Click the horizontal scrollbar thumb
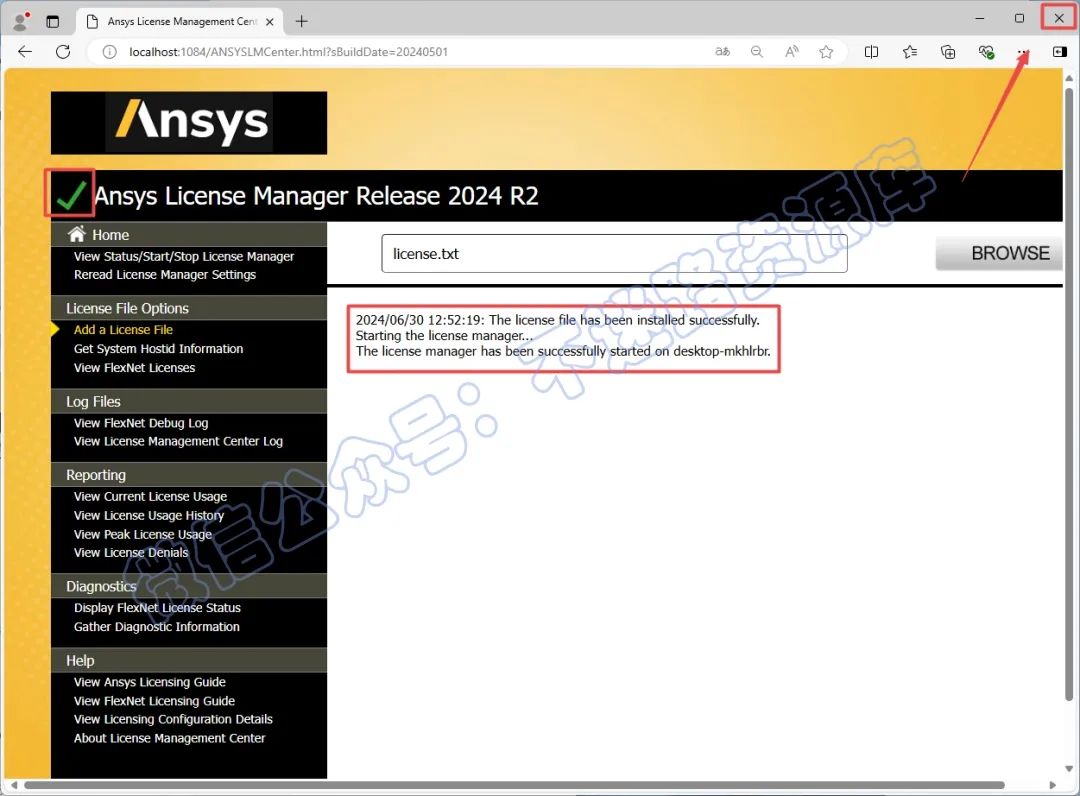 point(515,785)
